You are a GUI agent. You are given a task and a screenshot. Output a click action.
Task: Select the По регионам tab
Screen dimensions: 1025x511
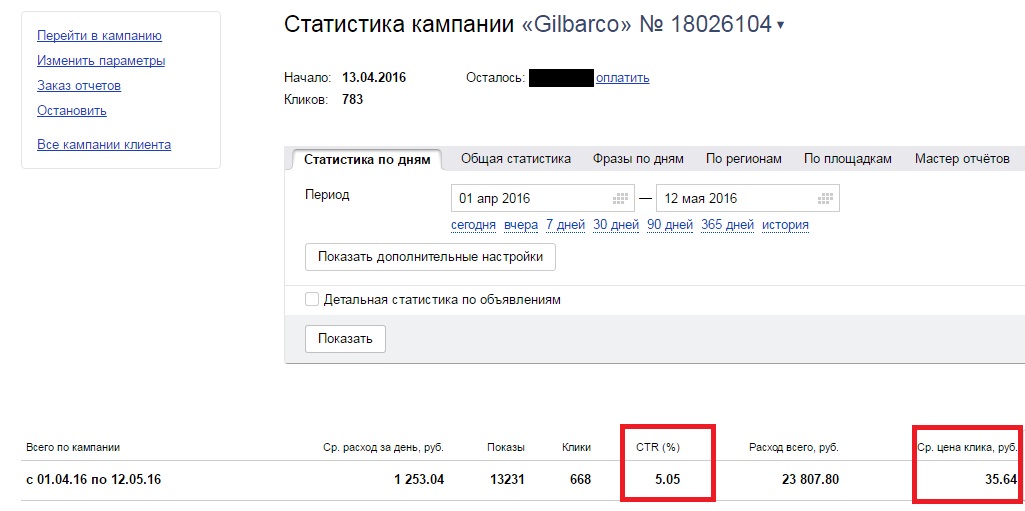point(743,159)
